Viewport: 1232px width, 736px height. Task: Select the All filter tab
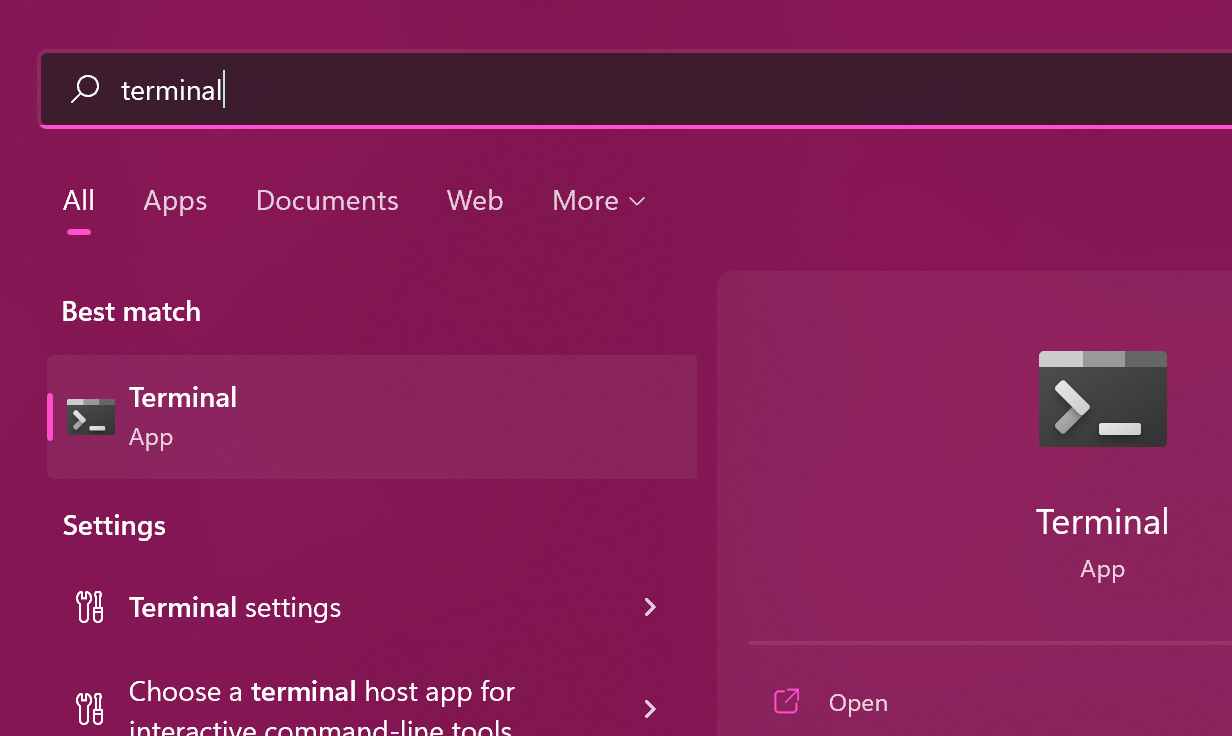(79, 201)
